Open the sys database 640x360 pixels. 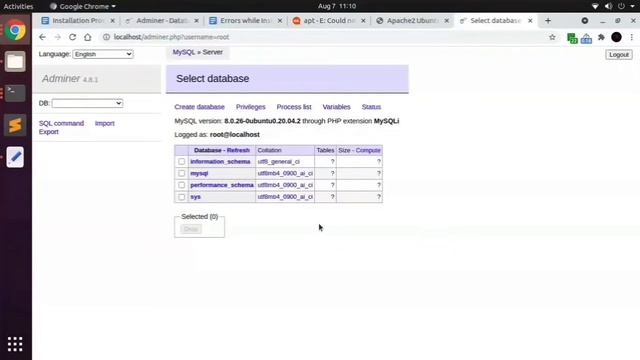pyautogui.click(x=196, y=197)
